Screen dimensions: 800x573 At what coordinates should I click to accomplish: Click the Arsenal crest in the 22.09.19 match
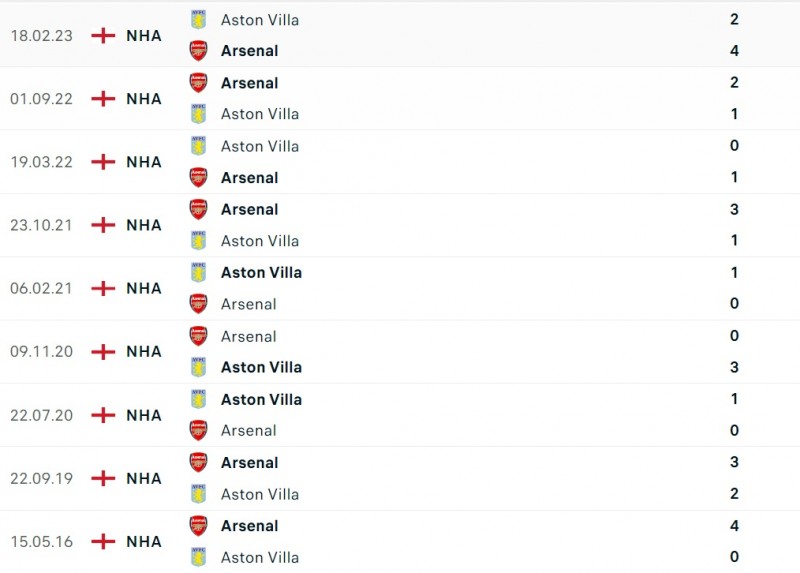coord(198,463)
